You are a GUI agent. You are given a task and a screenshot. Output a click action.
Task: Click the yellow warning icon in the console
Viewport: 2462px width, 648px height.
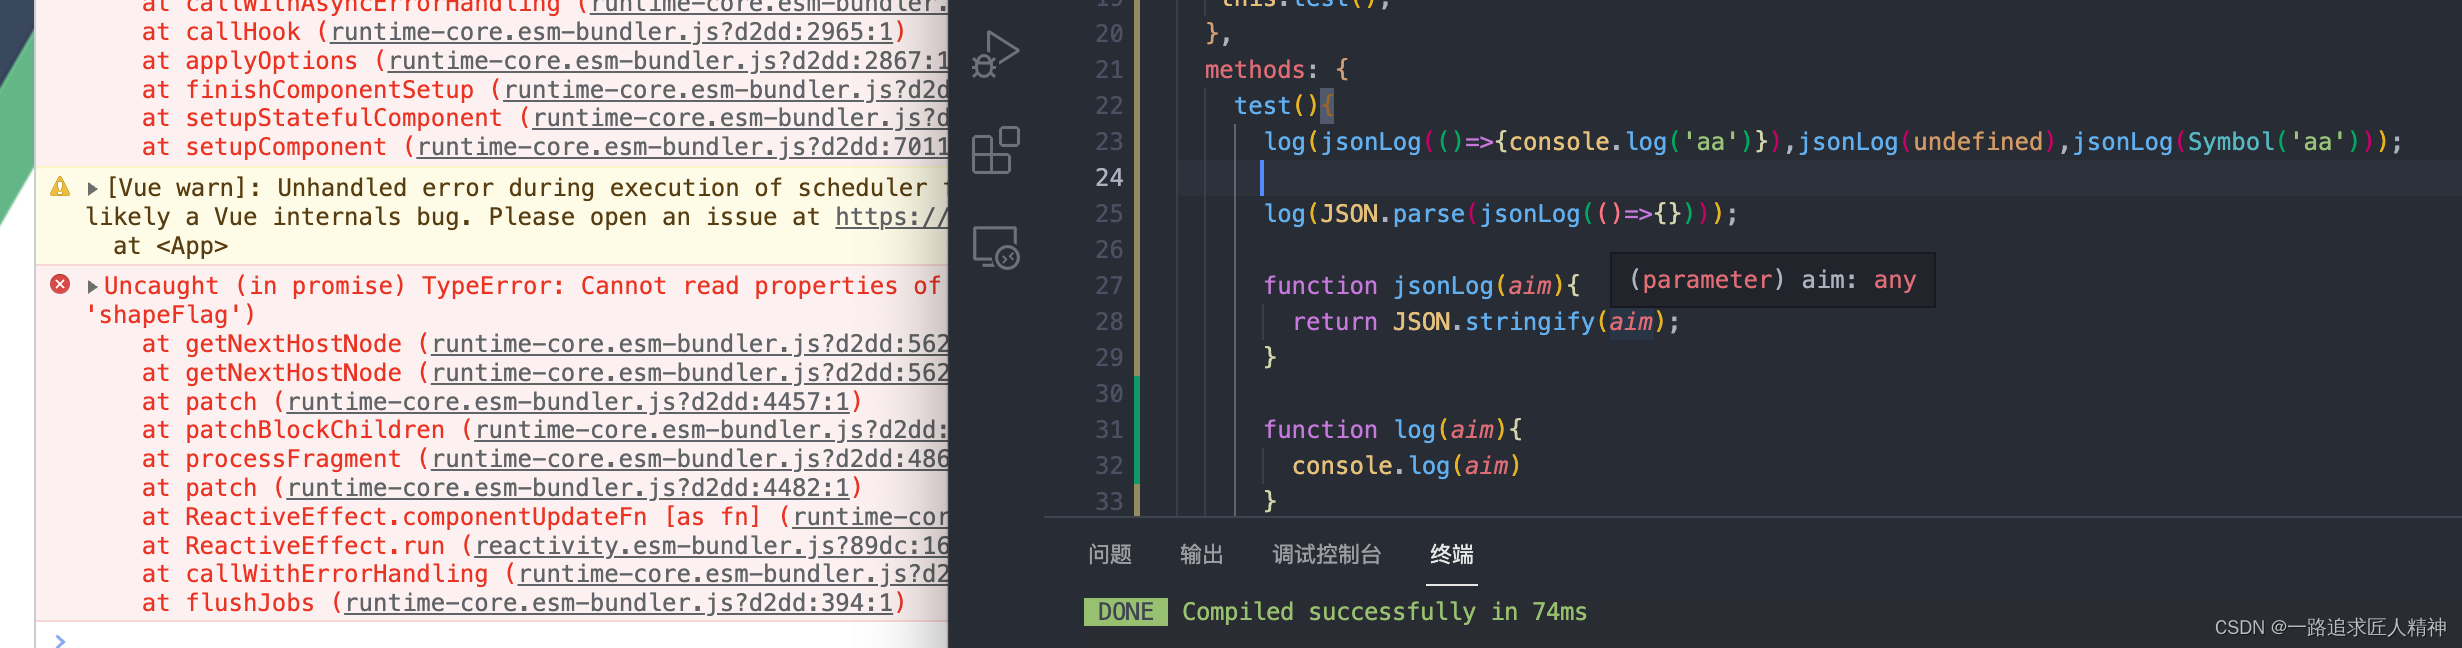pyautogui.click(x=60, y=187)
